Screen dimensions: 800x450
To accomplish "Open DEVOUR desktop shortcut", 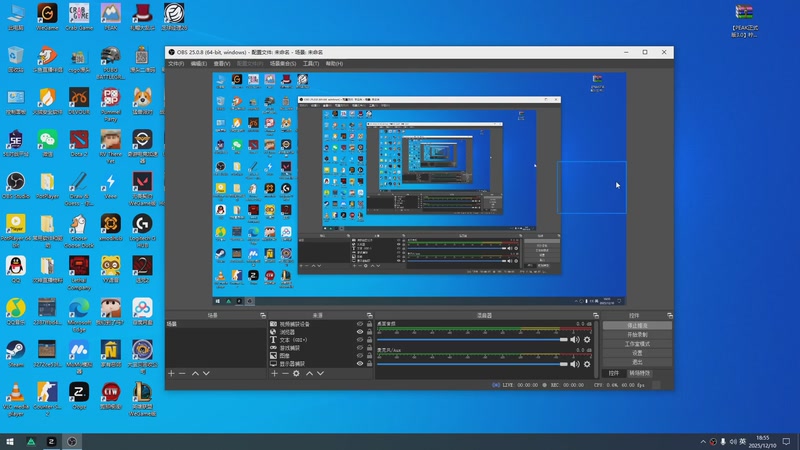I will 79,101.
